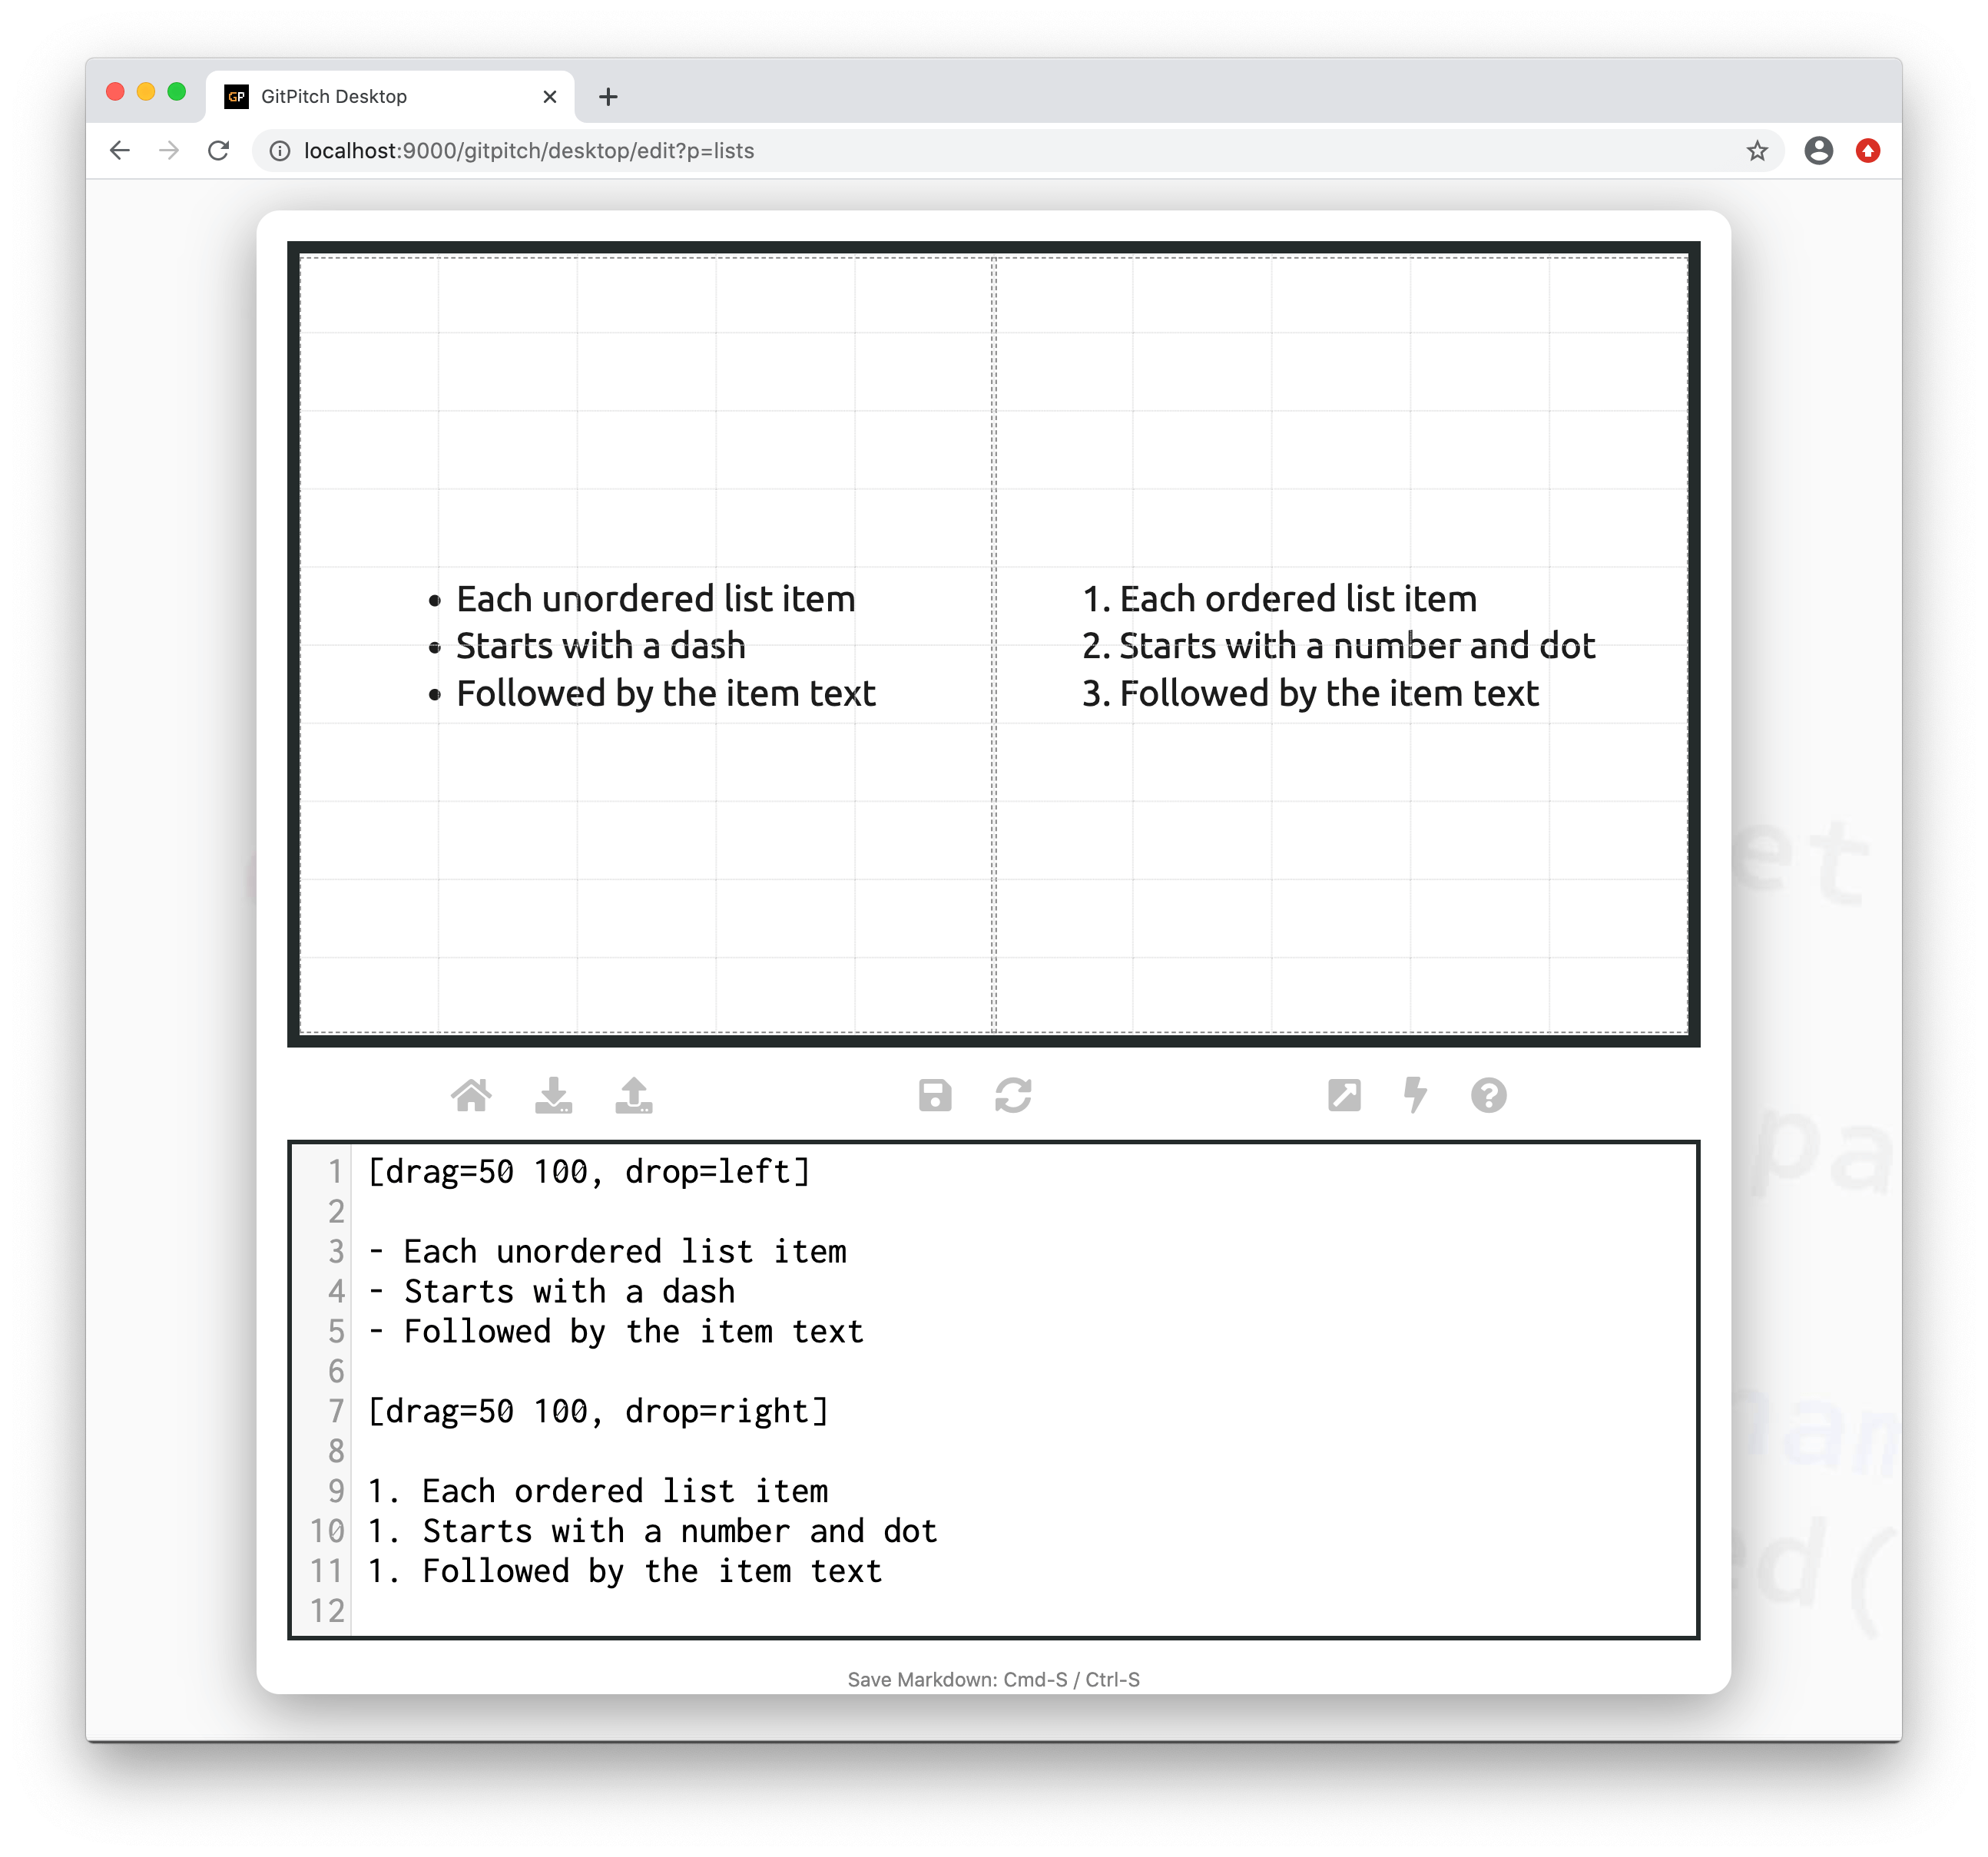Screen dimensions: 1988x1857
Task: Click the upload icon
Action: coord(632,1096)
